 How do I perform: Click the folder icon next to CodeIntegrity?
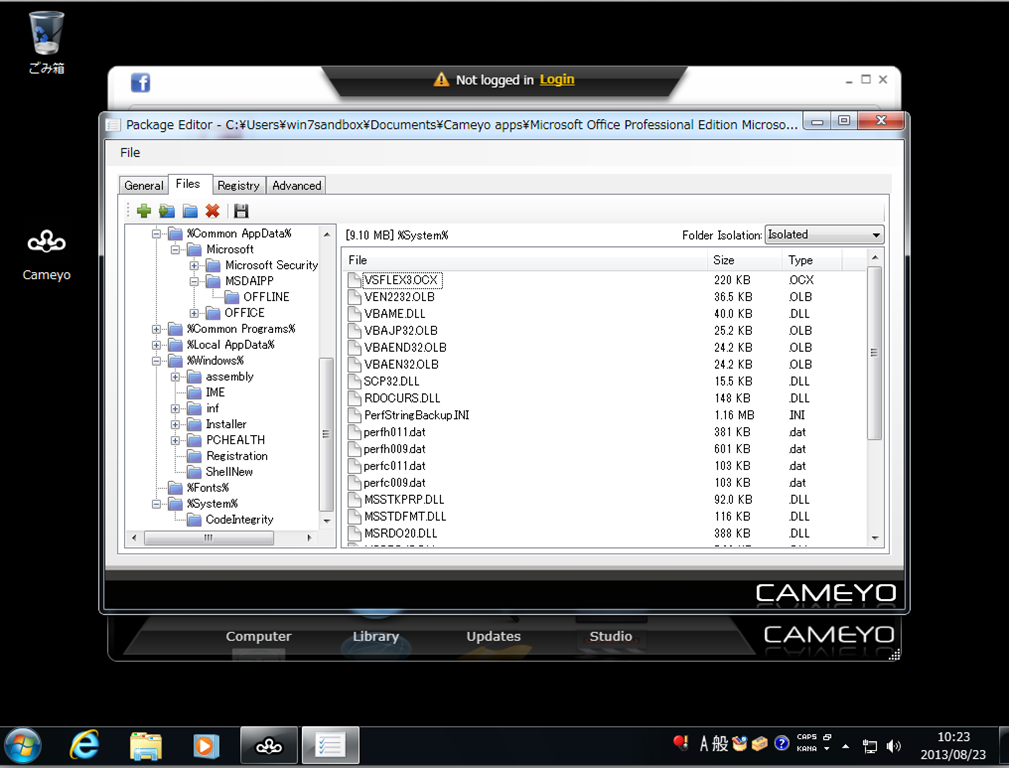click(x=194, y=520)
